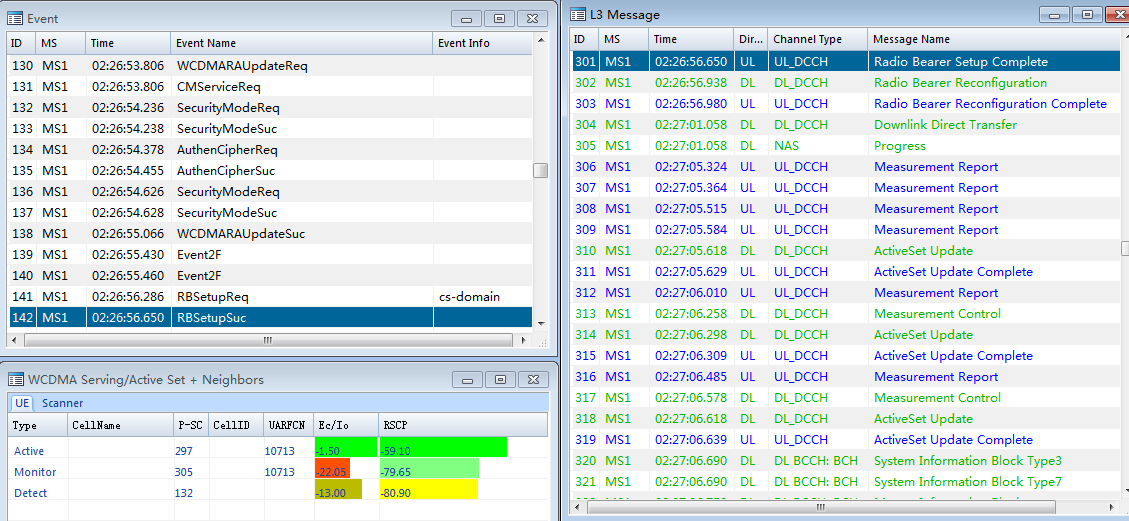1129x521 pixels.
Task: Select the AuthenCipherSuc event row
Action: [270, 171]
